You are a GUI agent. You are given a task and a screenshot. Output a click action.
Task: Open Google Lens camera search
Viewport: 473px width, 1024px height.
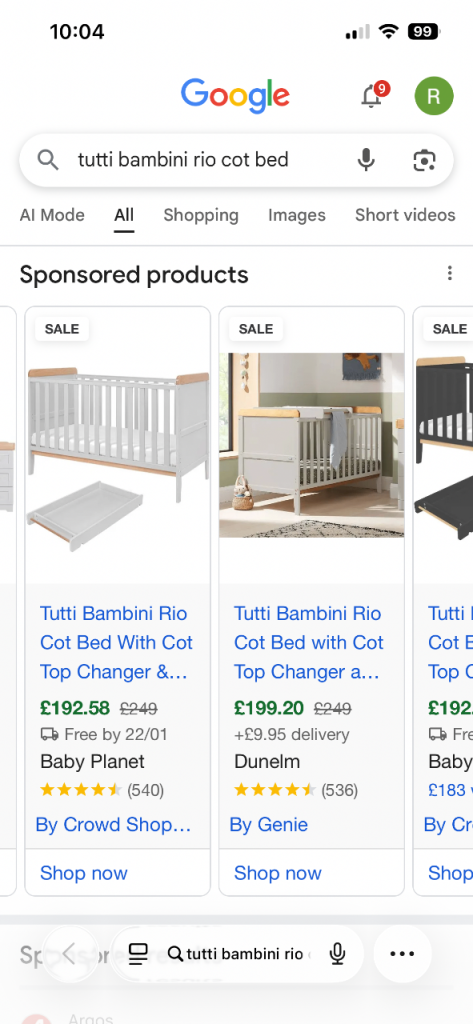[x=425, y=160]
